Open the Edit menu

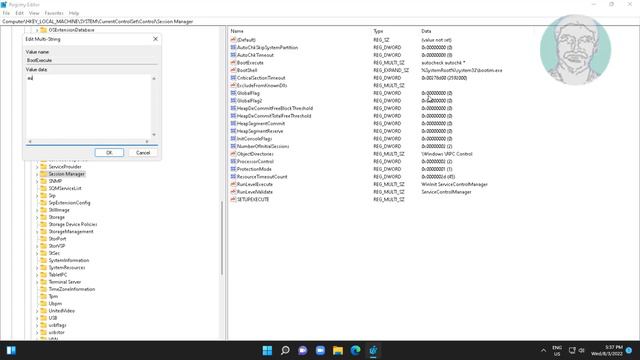[x=19, y=13]
